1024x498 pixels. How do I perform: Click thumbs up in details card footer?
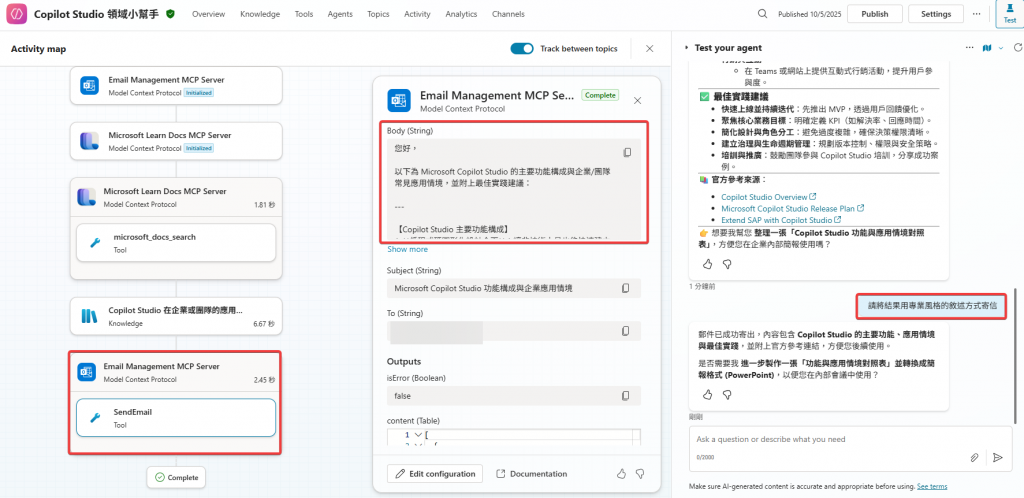[622, 473]
